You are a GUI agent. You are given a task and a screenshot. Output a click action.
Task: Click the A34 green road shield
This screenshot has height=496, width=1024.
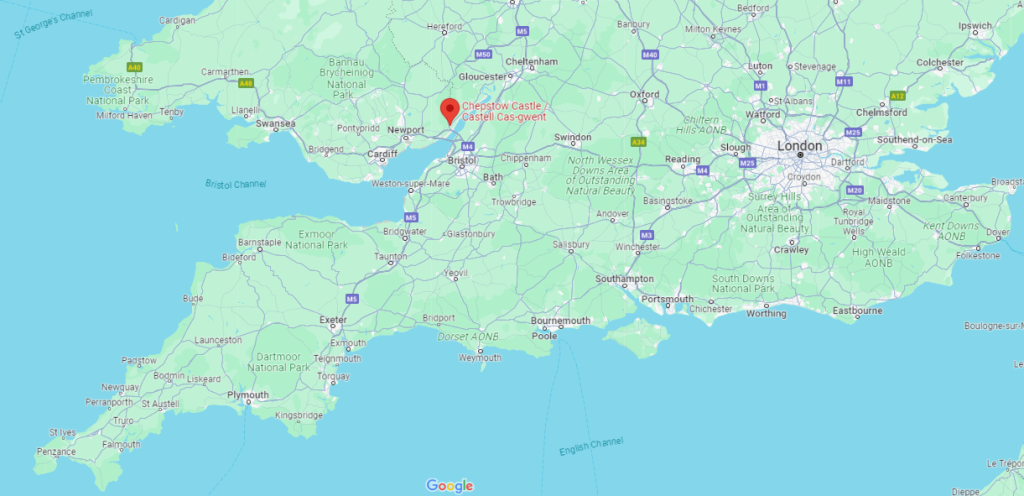[x=639, y=142]
